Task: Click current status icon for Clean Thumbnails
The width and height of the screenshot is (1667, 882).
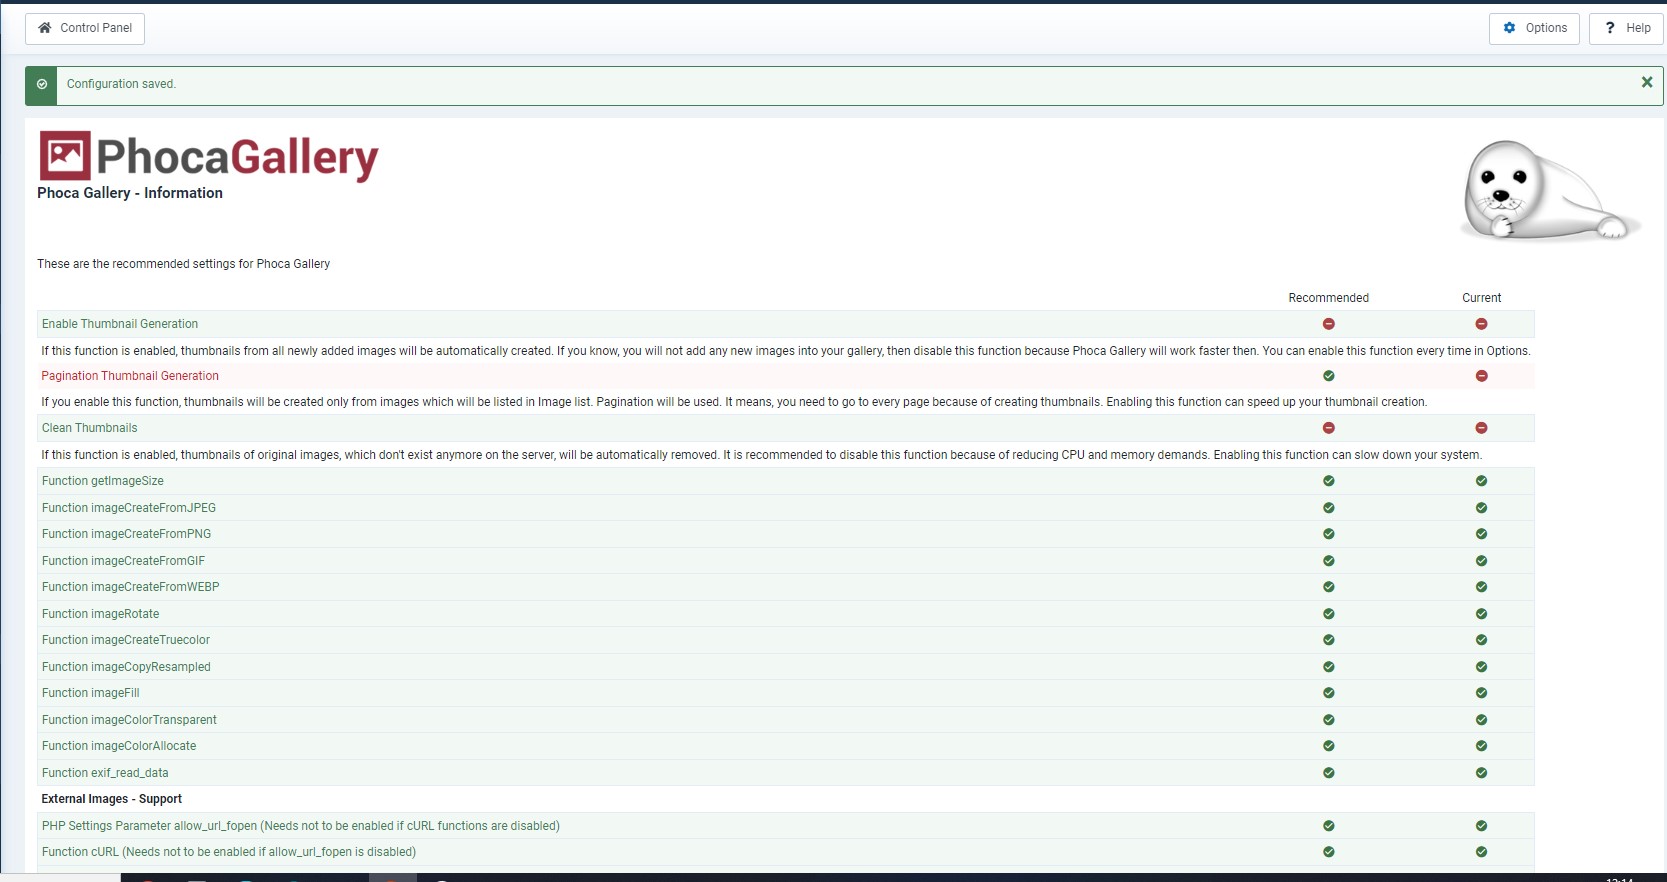Action: [x=1482, y=428]
